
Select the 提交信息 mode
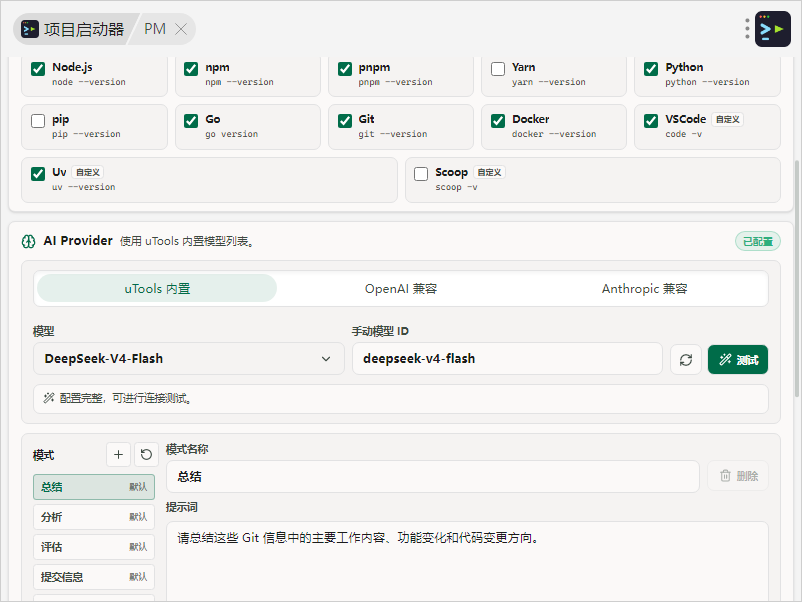point(94,577)
